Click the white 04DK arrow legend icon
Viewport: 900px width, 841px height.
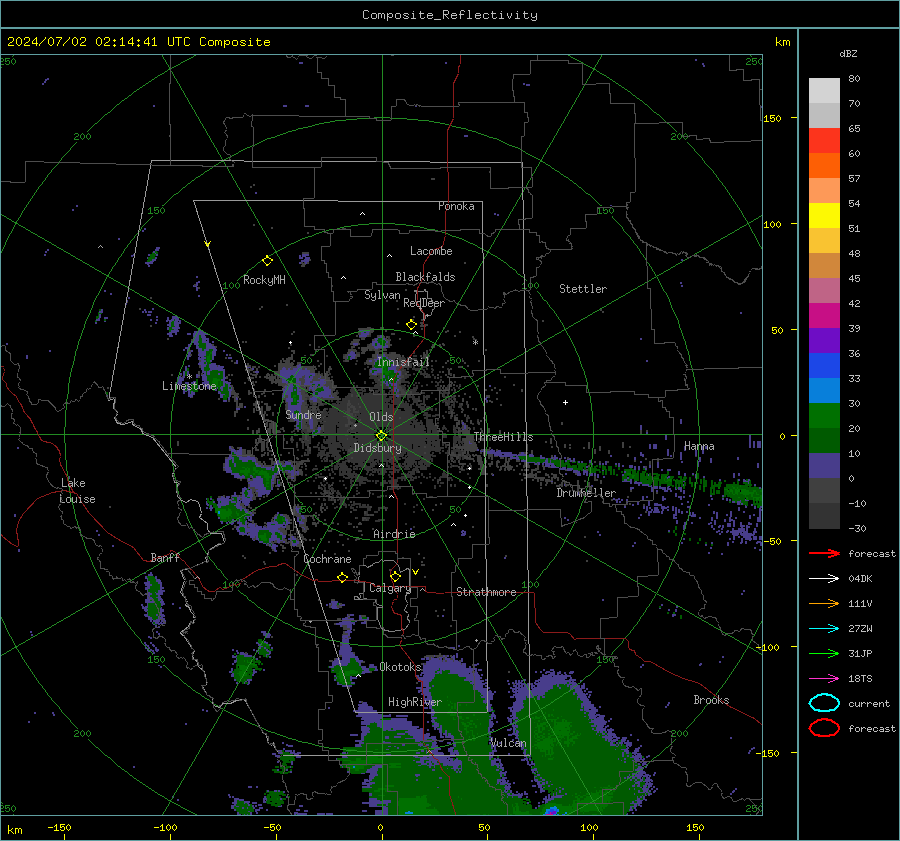pyautogui.click(x=824, y=578)
